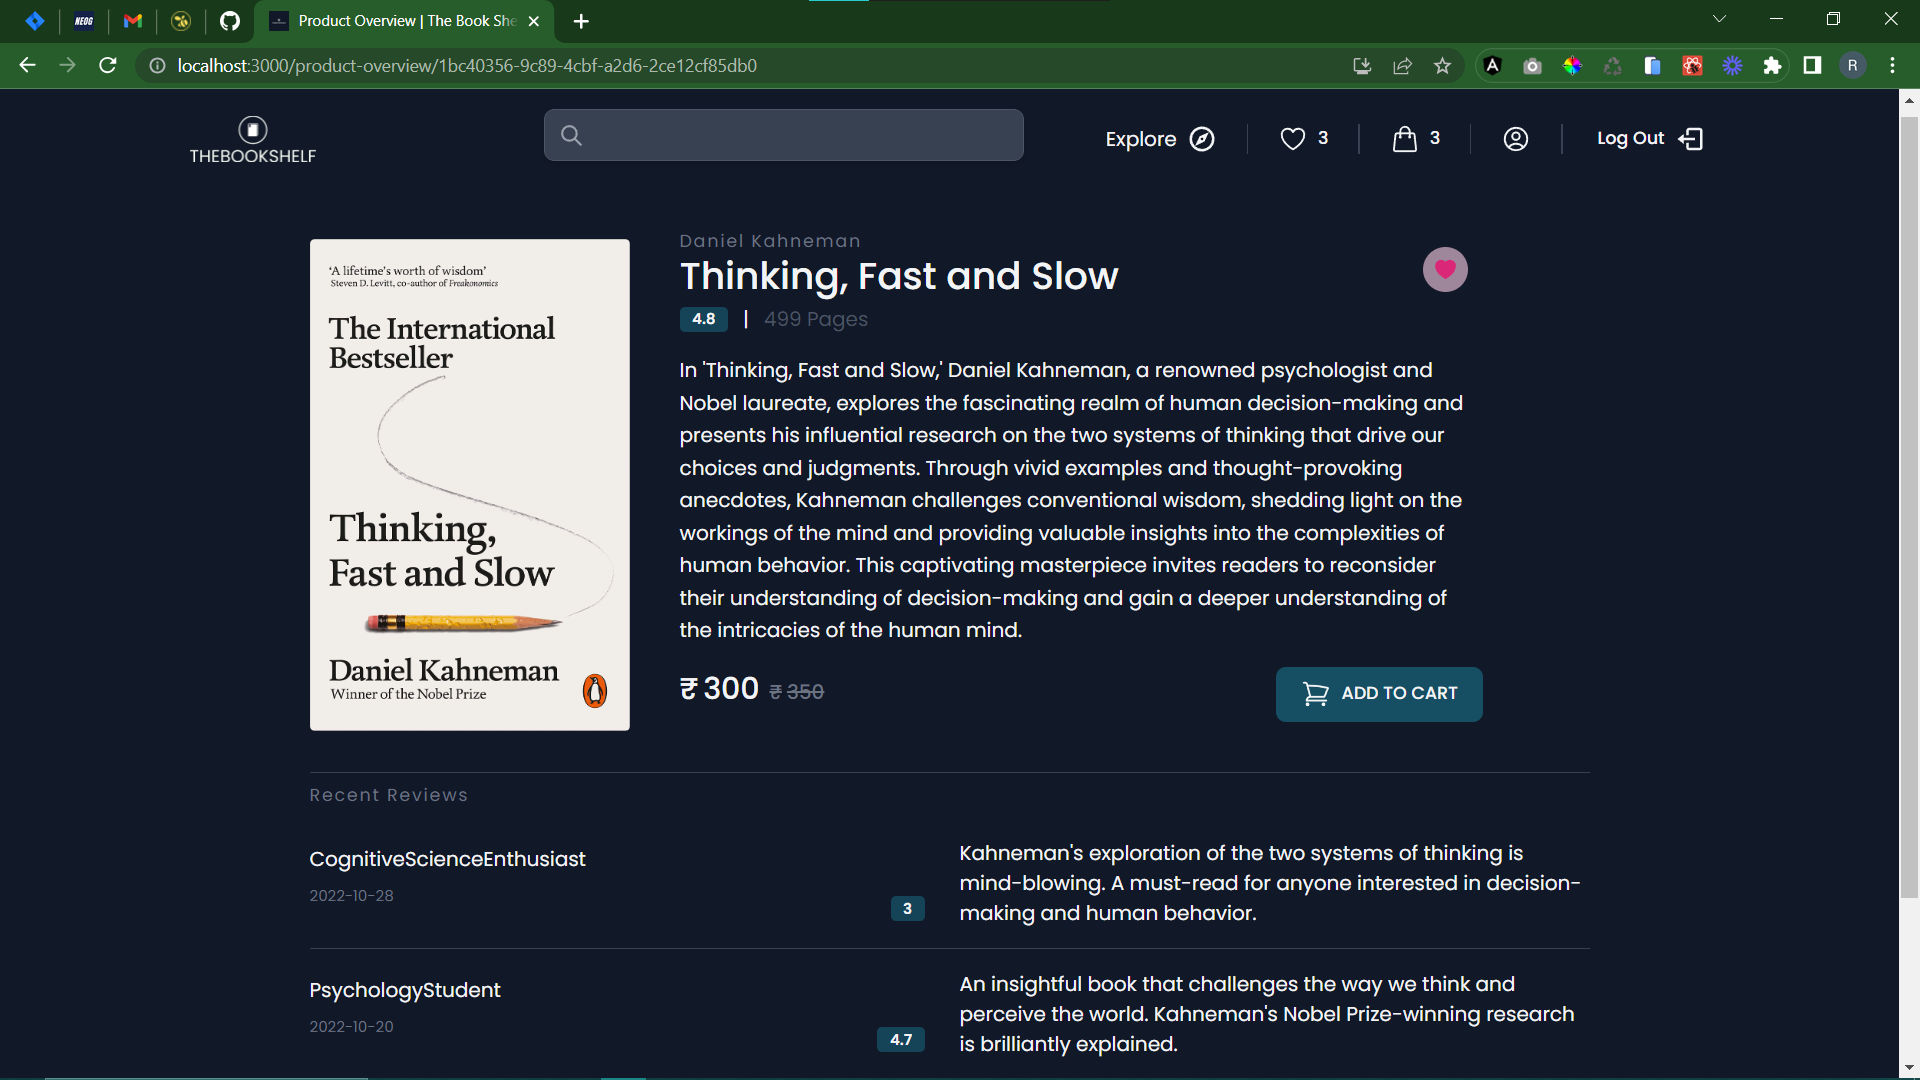Click the address bar URL
The height and width of the screenshot is (1080, 1920).
[467, 66]
